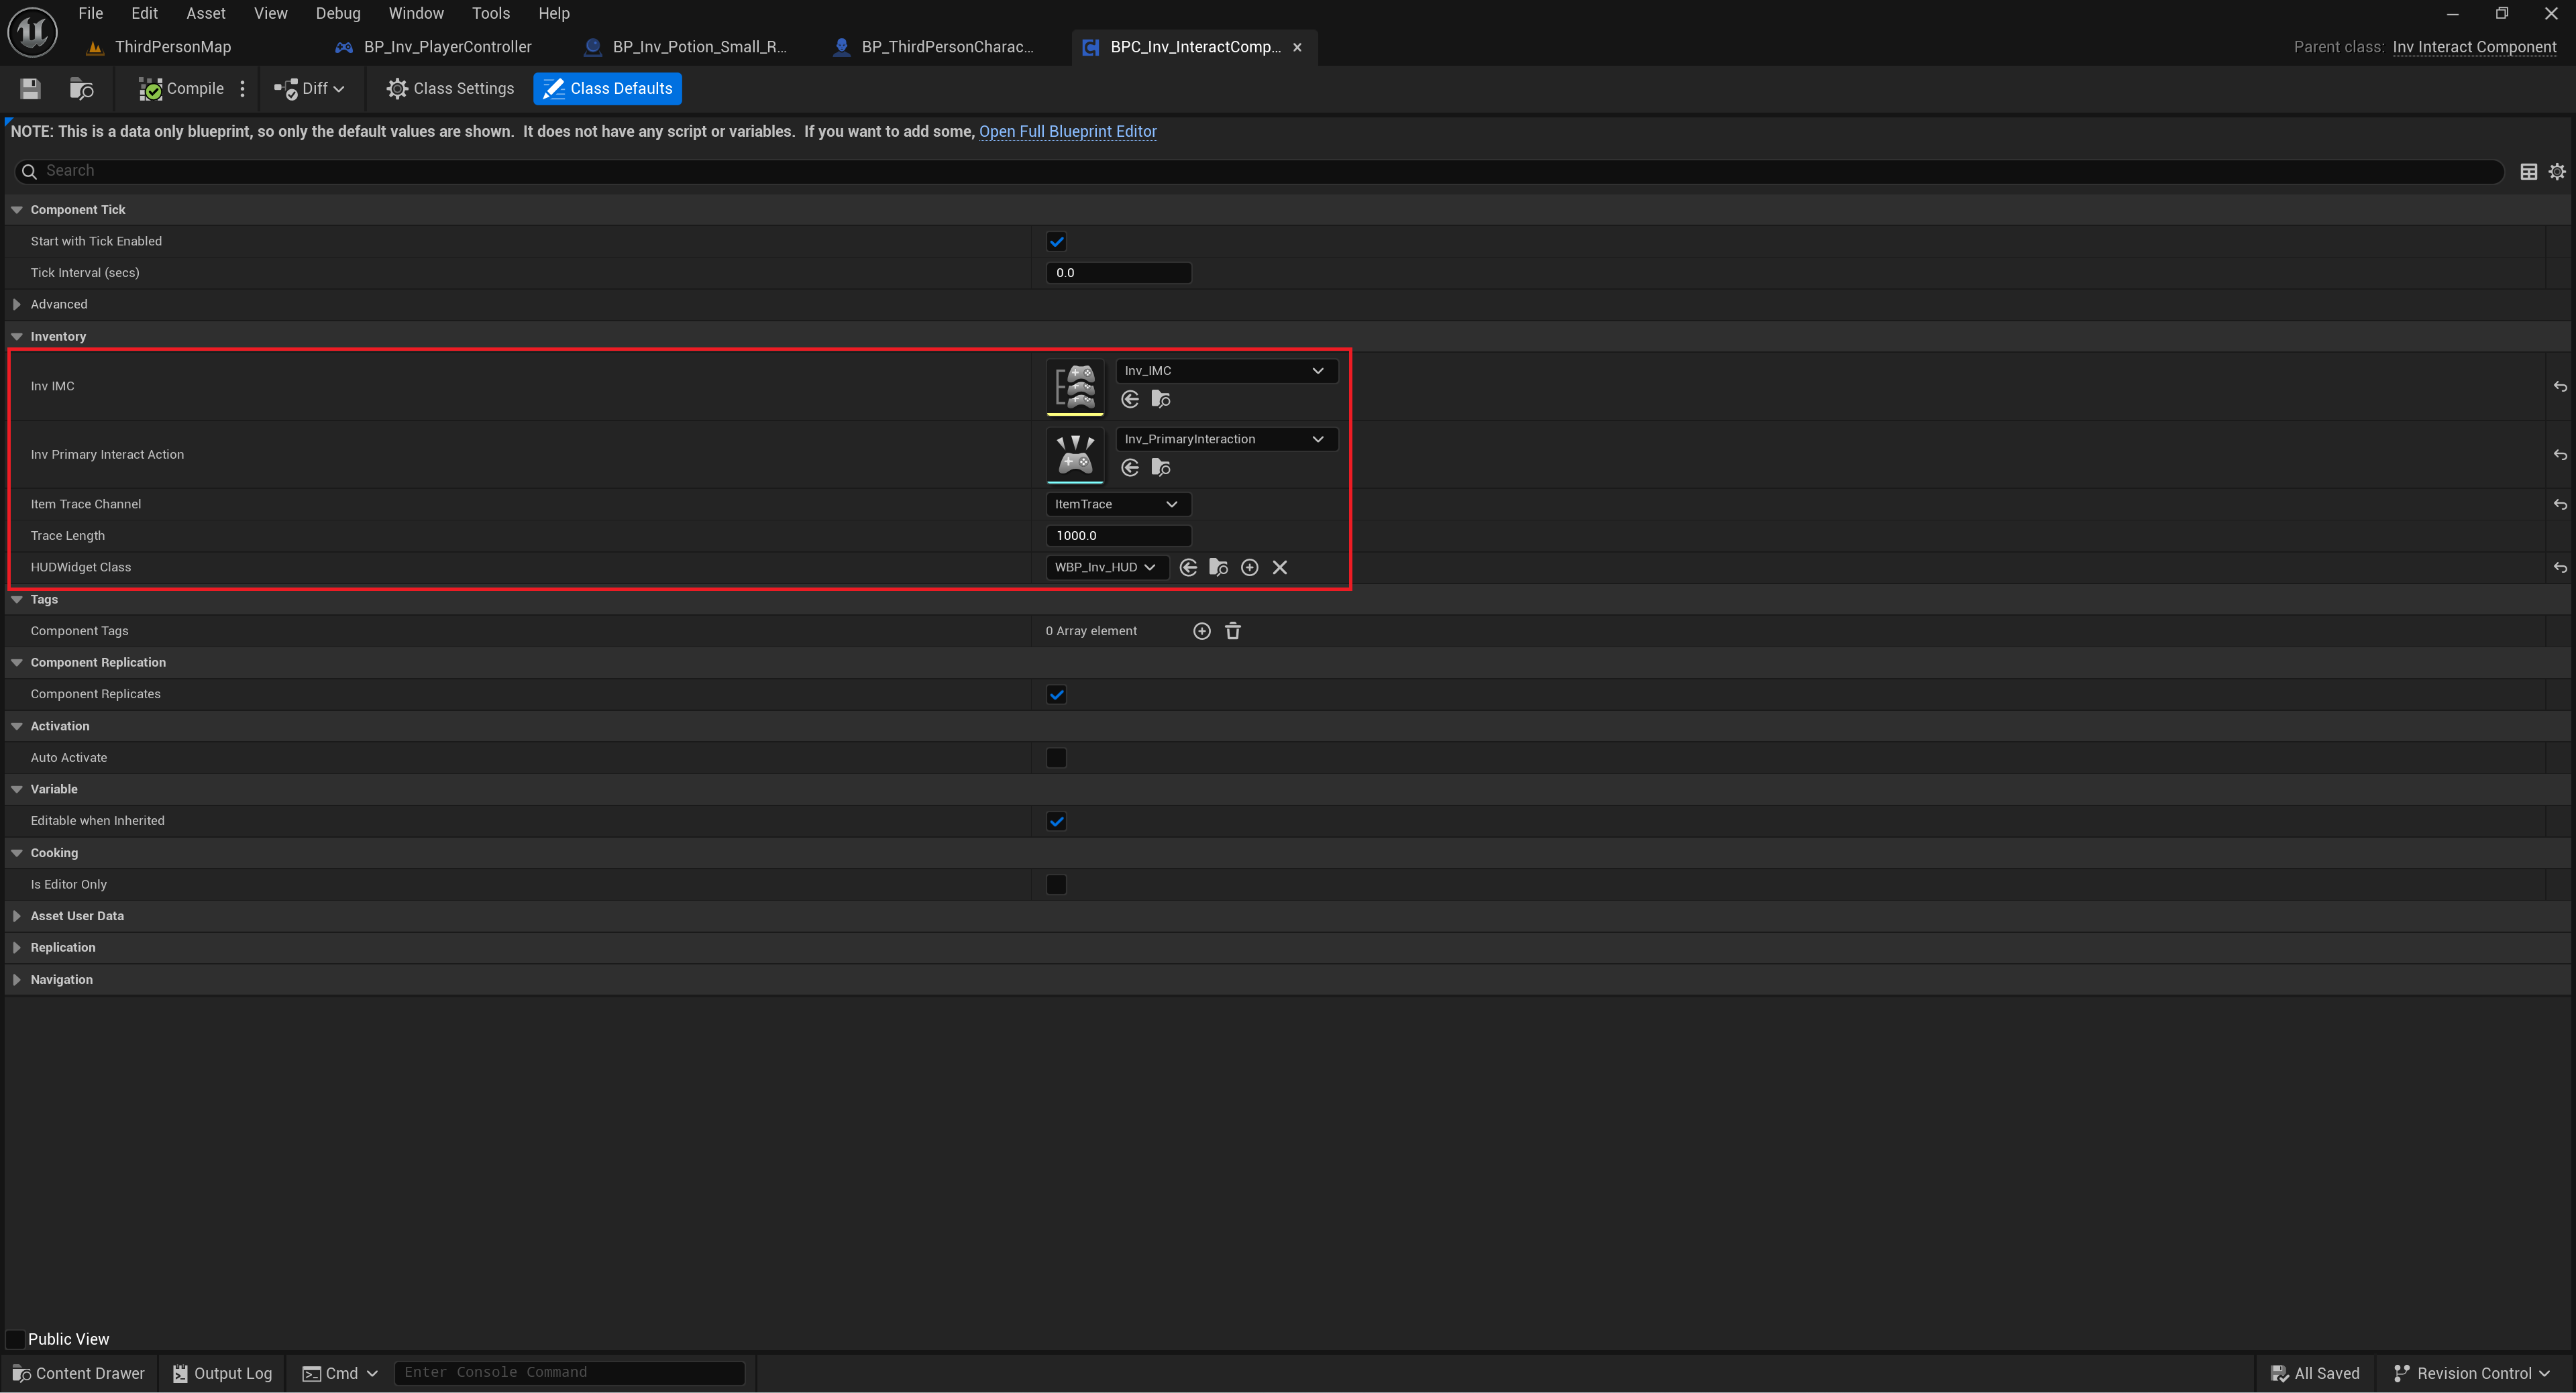This screenshot has width=2576, height=1393.
Task: Open the WBP_Inv_HUD class dropdown
Action: pos(1105,567)
